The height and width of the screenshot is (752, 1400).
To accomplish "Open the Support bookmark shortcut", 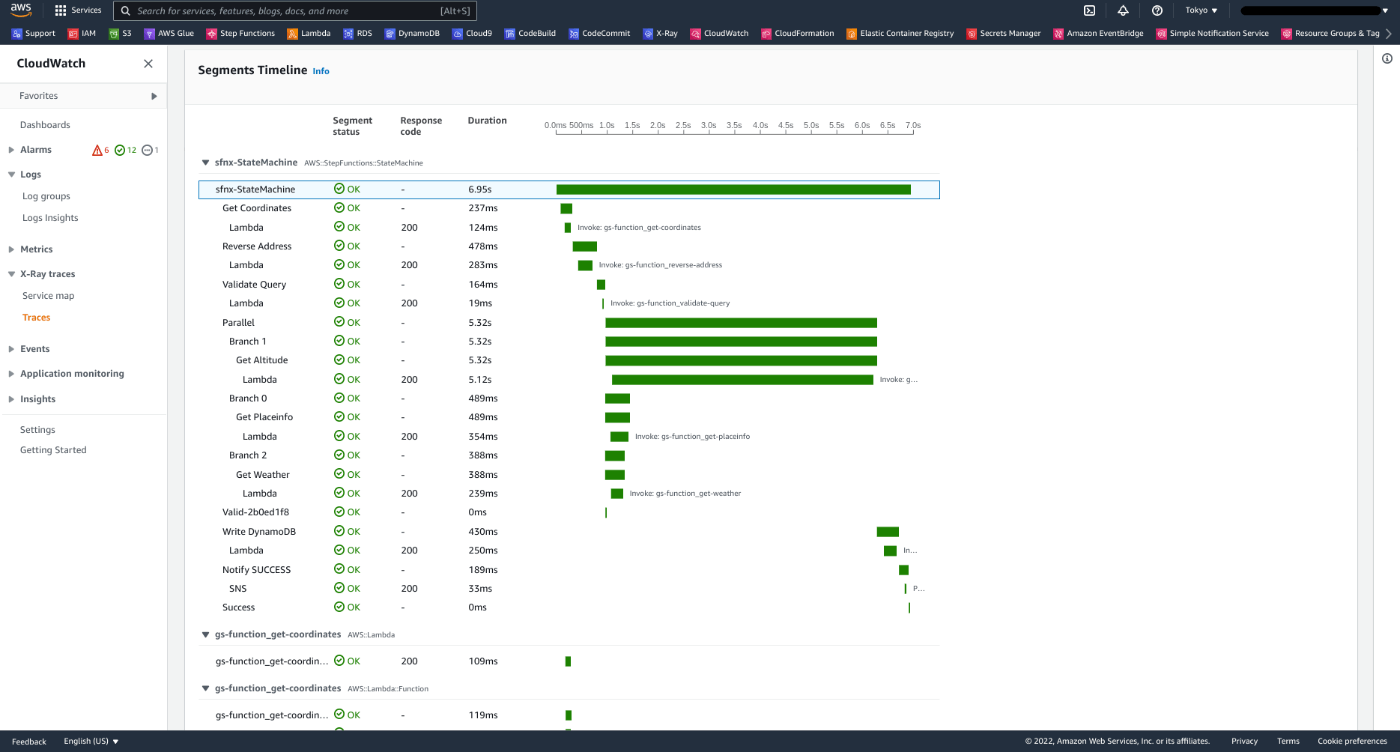I will (34, 33).
